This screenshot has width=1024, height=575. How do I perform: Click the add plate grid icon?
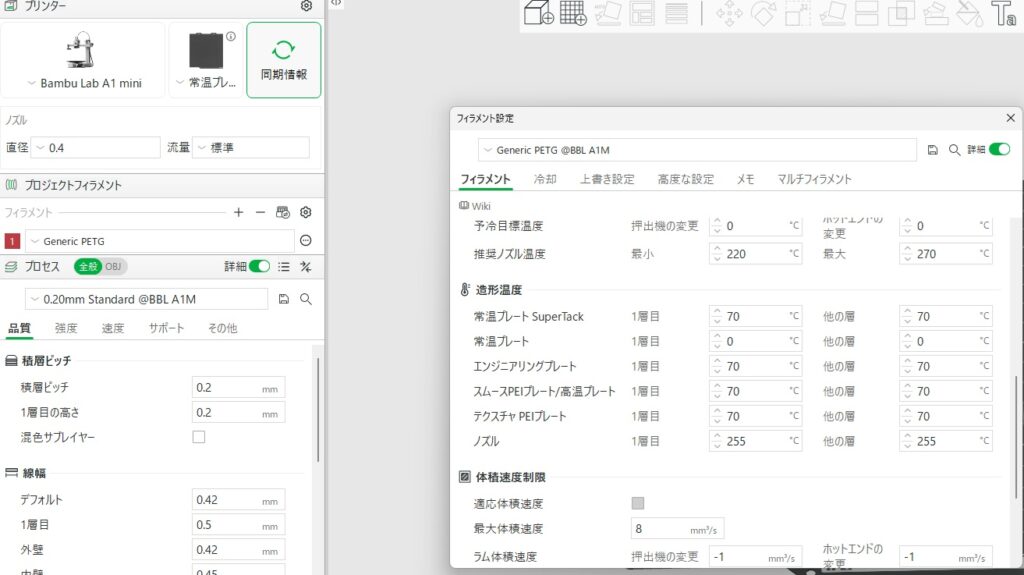(573, 13)
